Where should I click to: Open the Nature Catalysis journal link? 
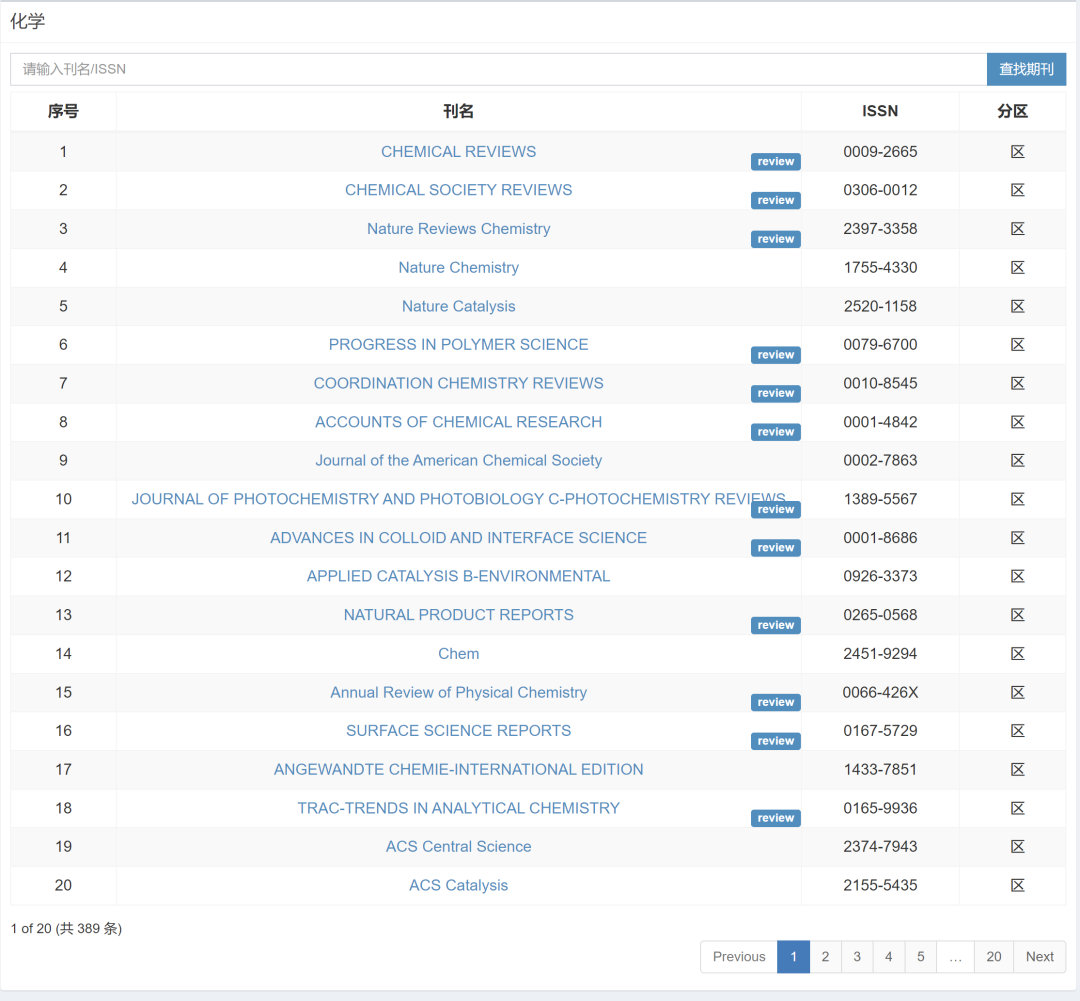click(x=458, y=307)
